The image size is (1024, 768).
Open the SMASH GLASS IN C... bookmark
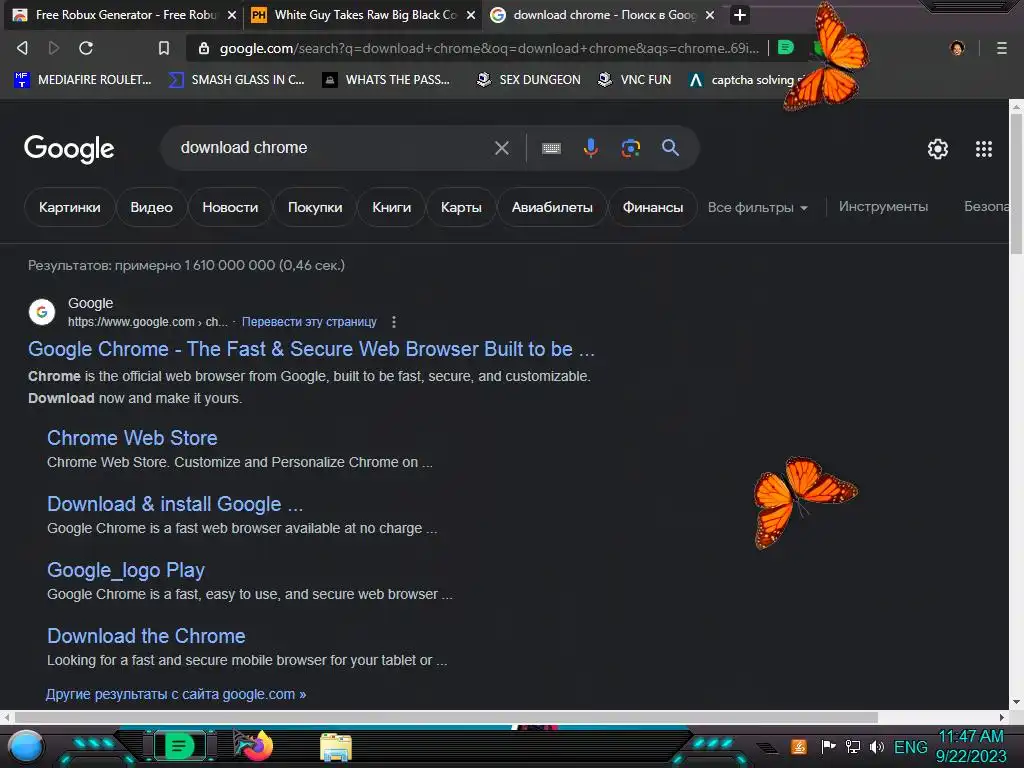click(237, 80)
